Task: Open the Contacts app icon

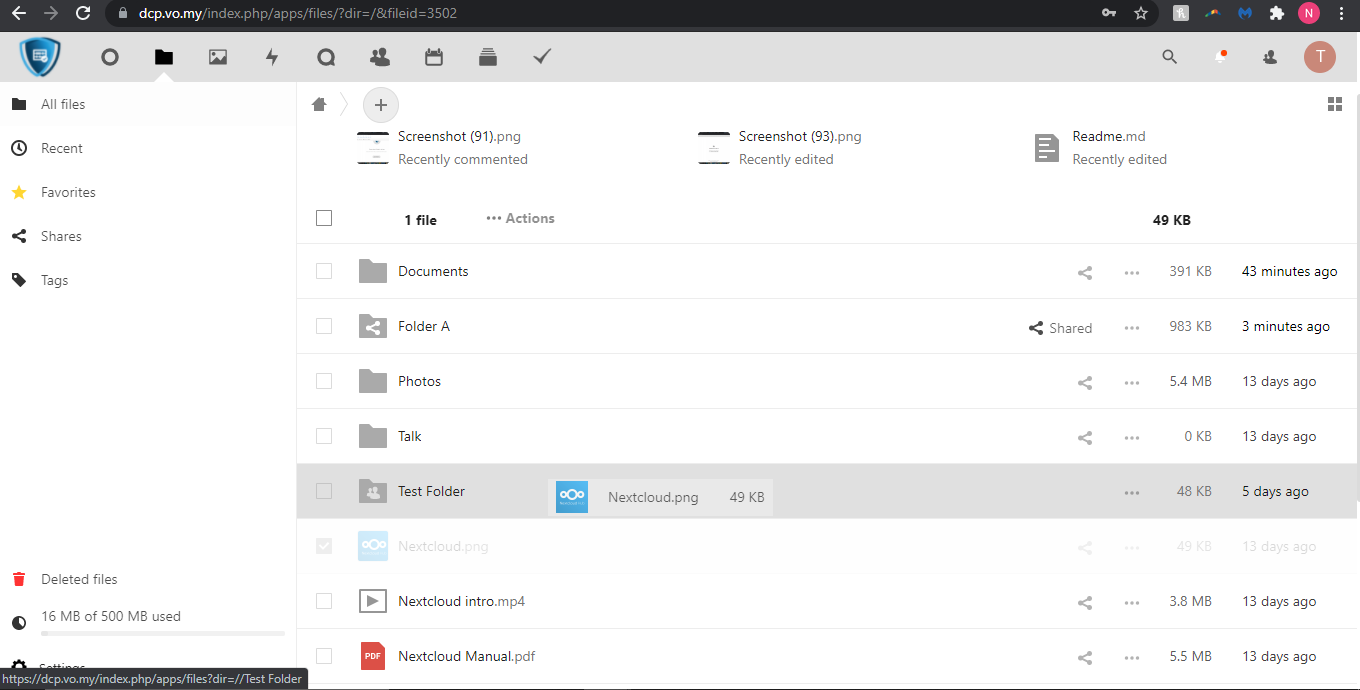Action: tap(380, 57)
